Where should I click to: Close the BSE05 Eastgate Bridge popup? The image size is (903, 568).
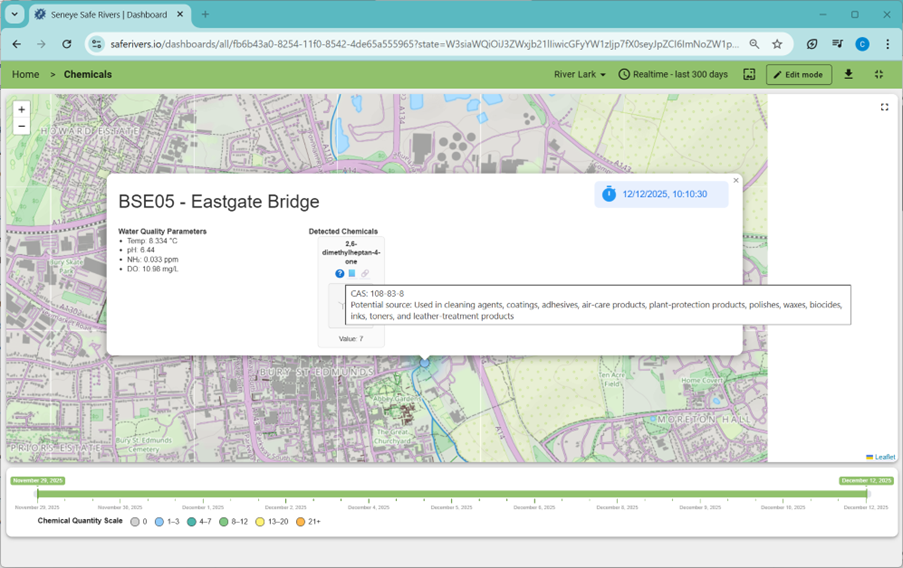[735, 180]
